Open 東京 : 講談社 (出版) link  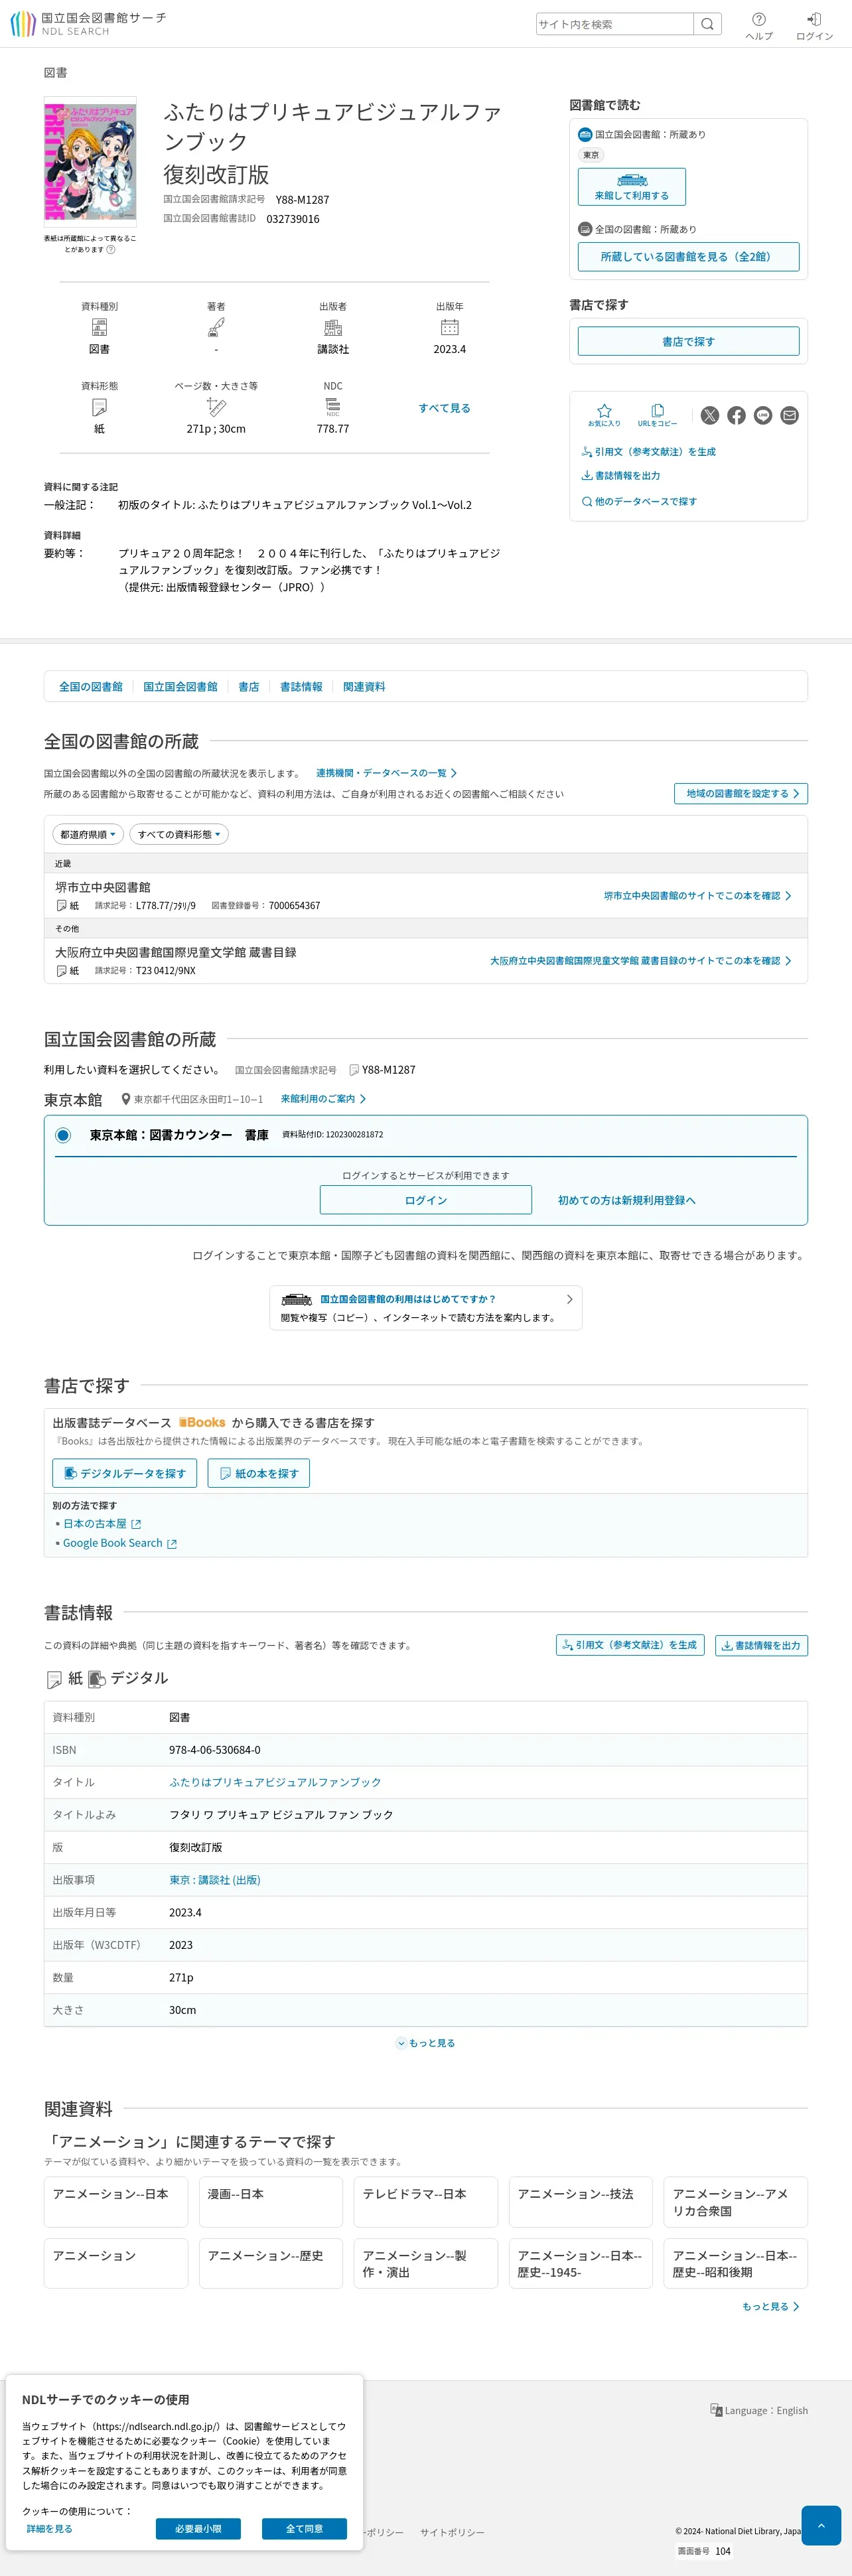(215, 1880)
